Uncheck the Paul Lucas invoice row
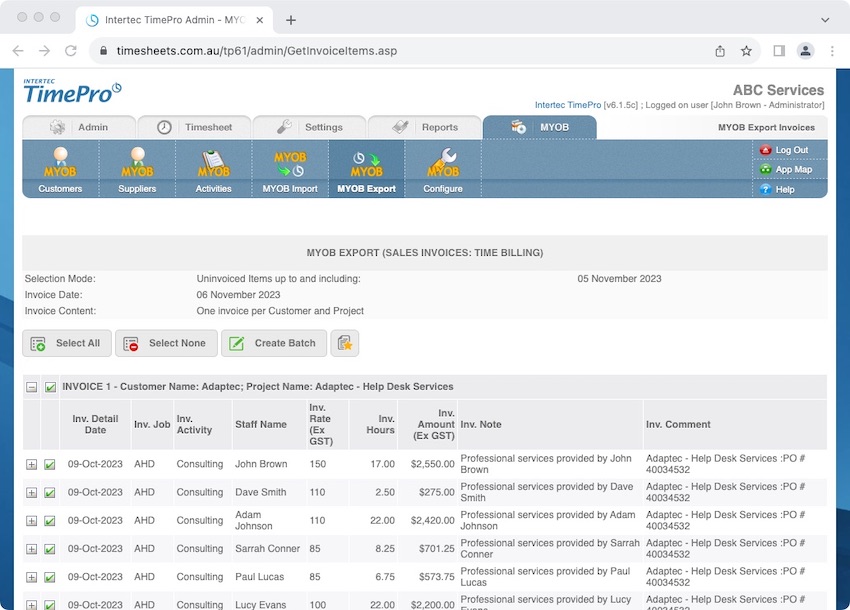The width and height of the screenshot is (850, 610). click(49, 577)
